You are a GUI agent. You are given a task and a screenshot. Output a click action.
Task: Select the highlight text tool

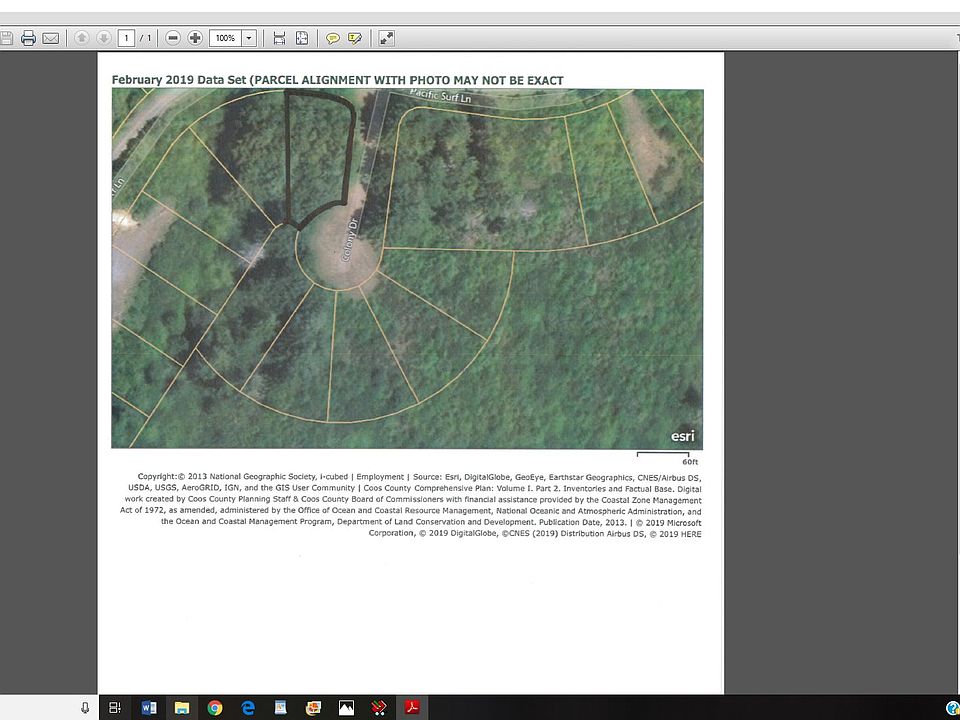coord(354,39)
